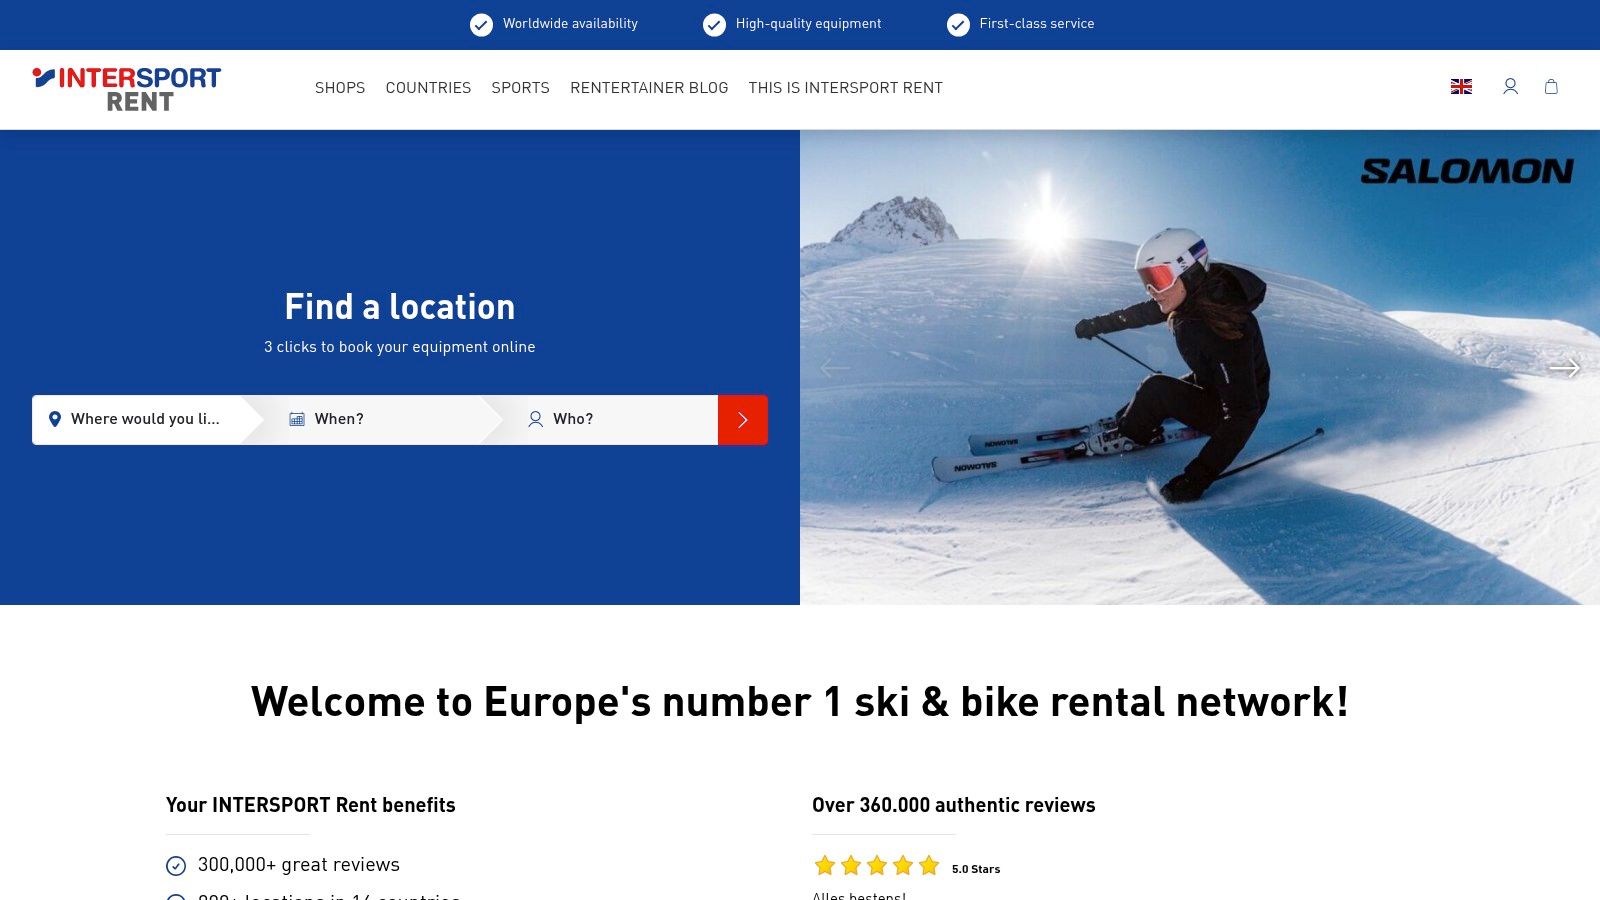Open THIS IS INTERSPORT RENT page
The image size is (1600, 900).
tap(846, 88)
